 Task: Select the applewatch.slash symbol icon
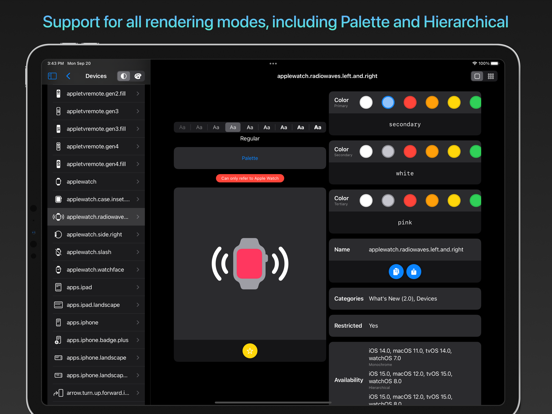point(58,252)
